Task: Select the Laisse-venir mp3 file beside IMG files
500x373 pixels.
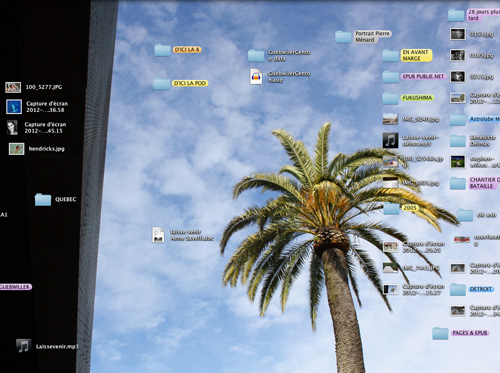Action: point(390,140)
